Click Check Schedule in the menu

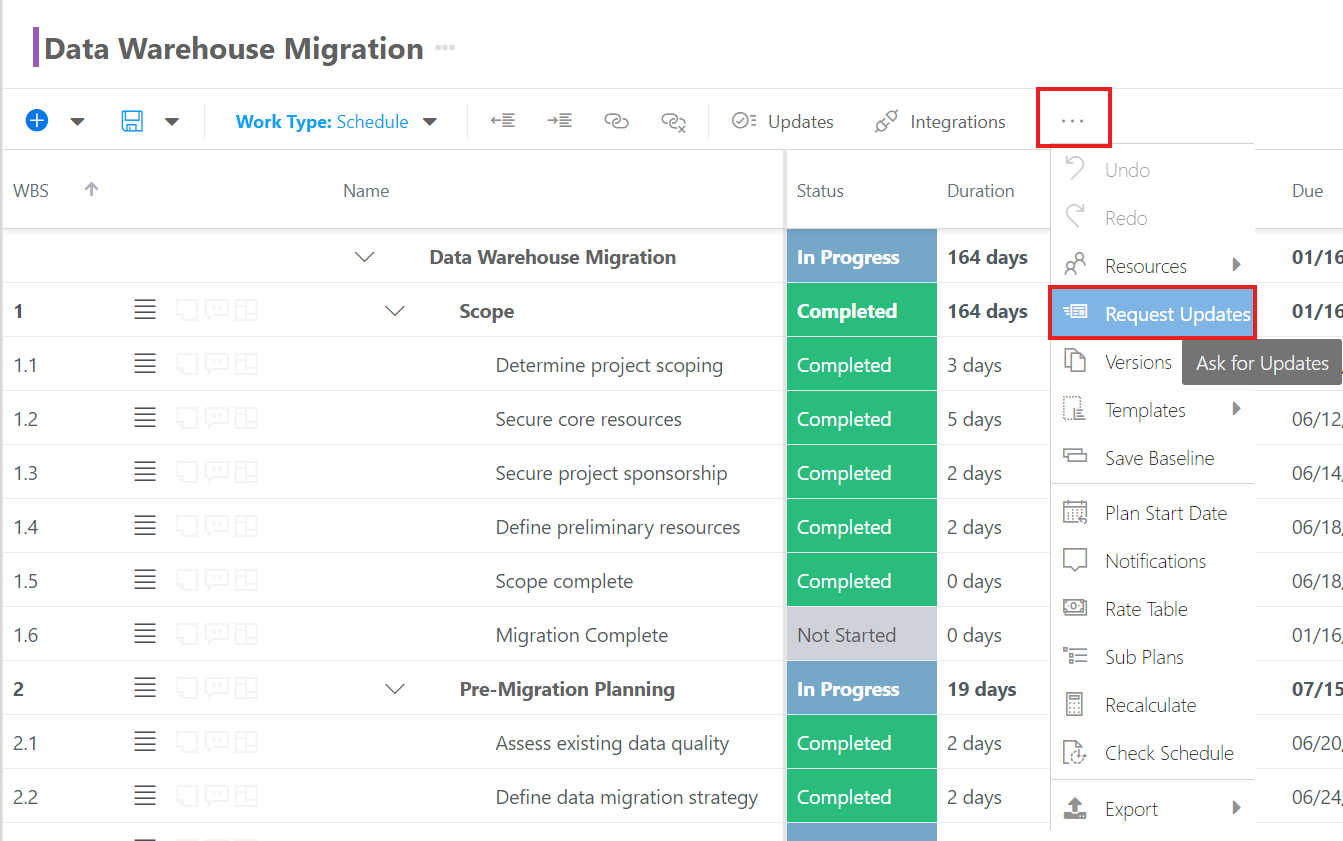[1168, 753]
